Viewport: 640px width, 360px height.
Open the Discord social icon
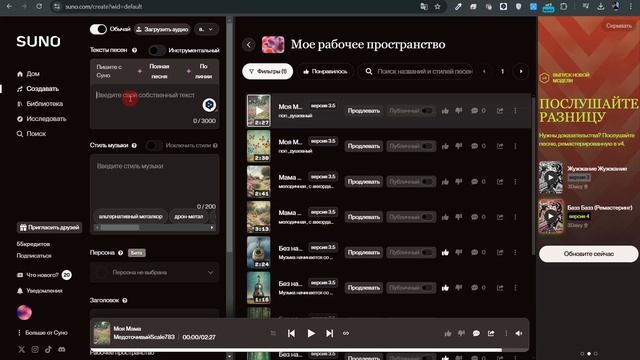click(62, 349)
